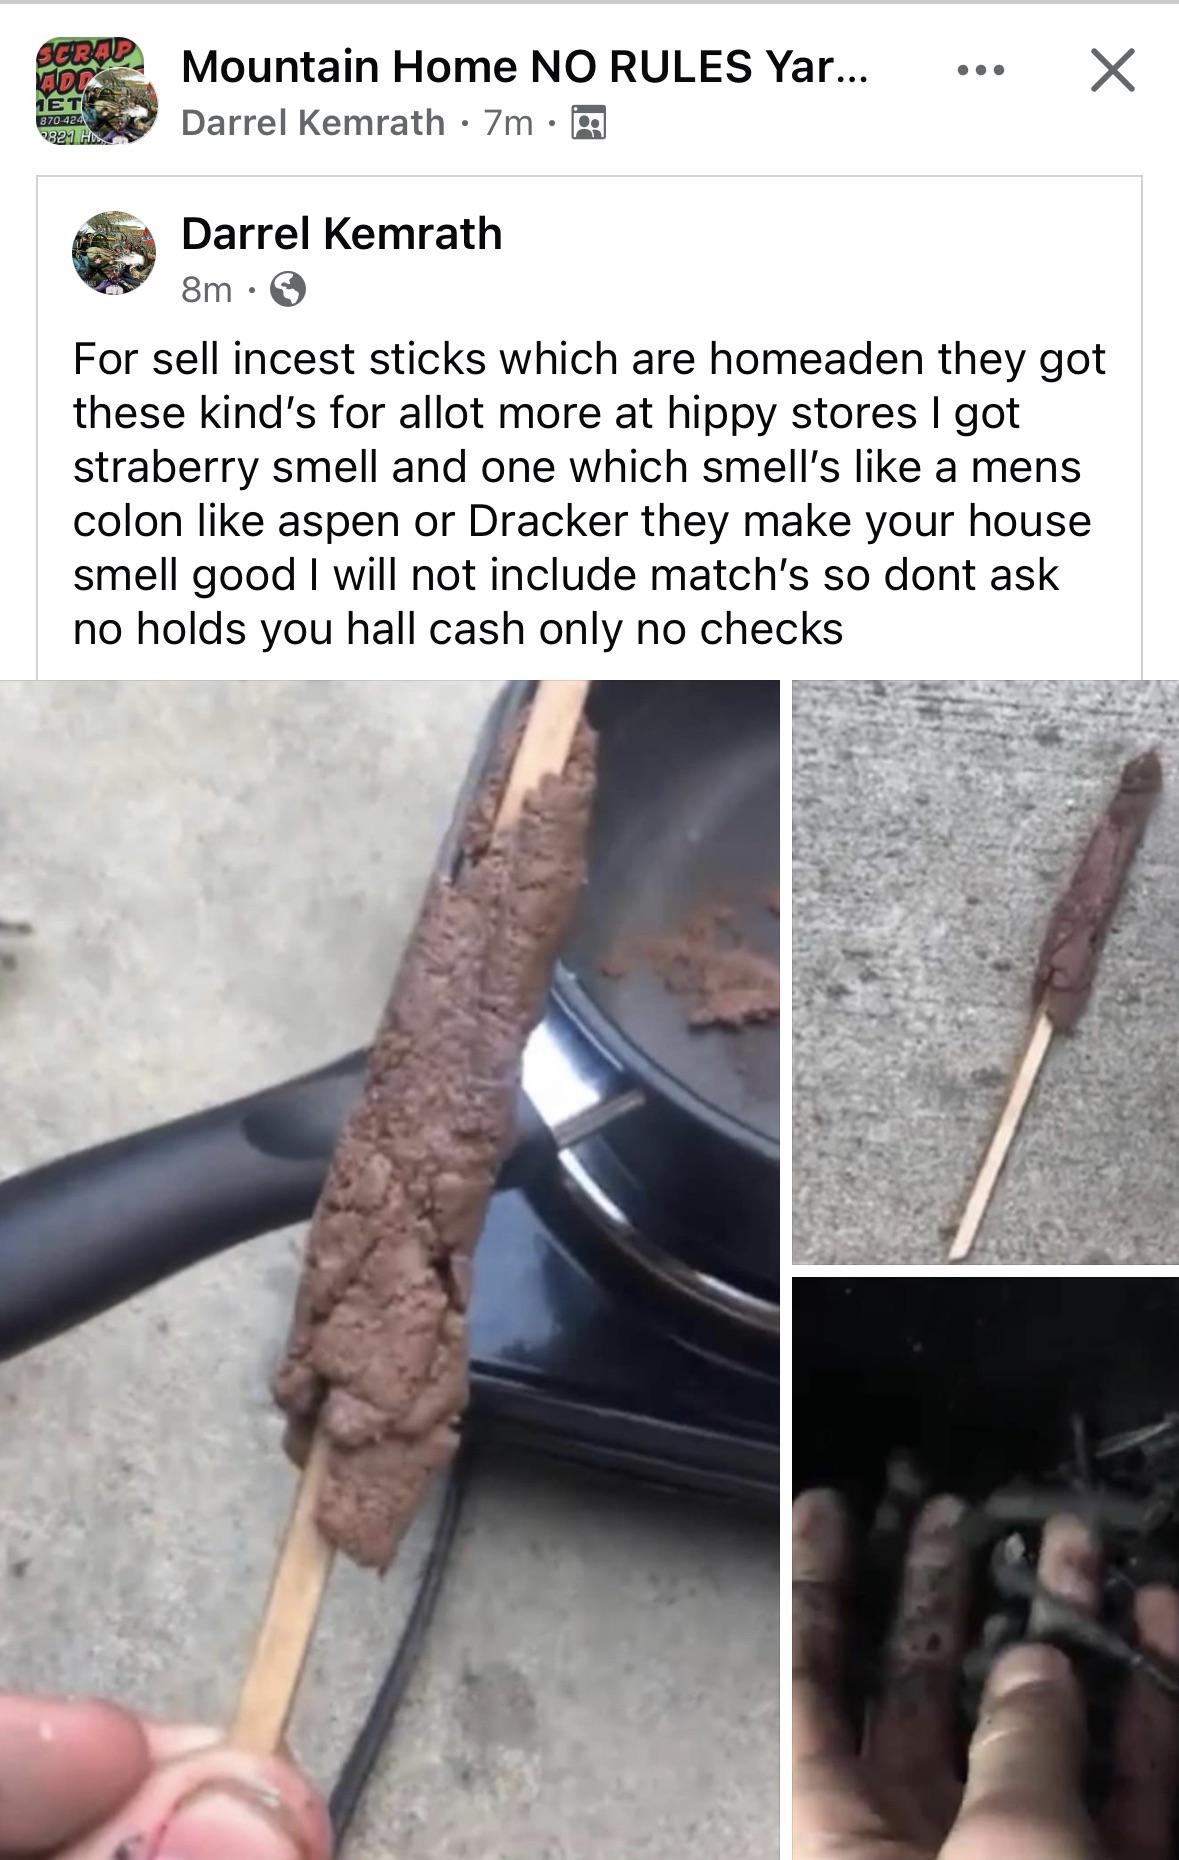
Task: Open Darrel Kemrath's profile picture in shared post
Action: click(114, 253)
